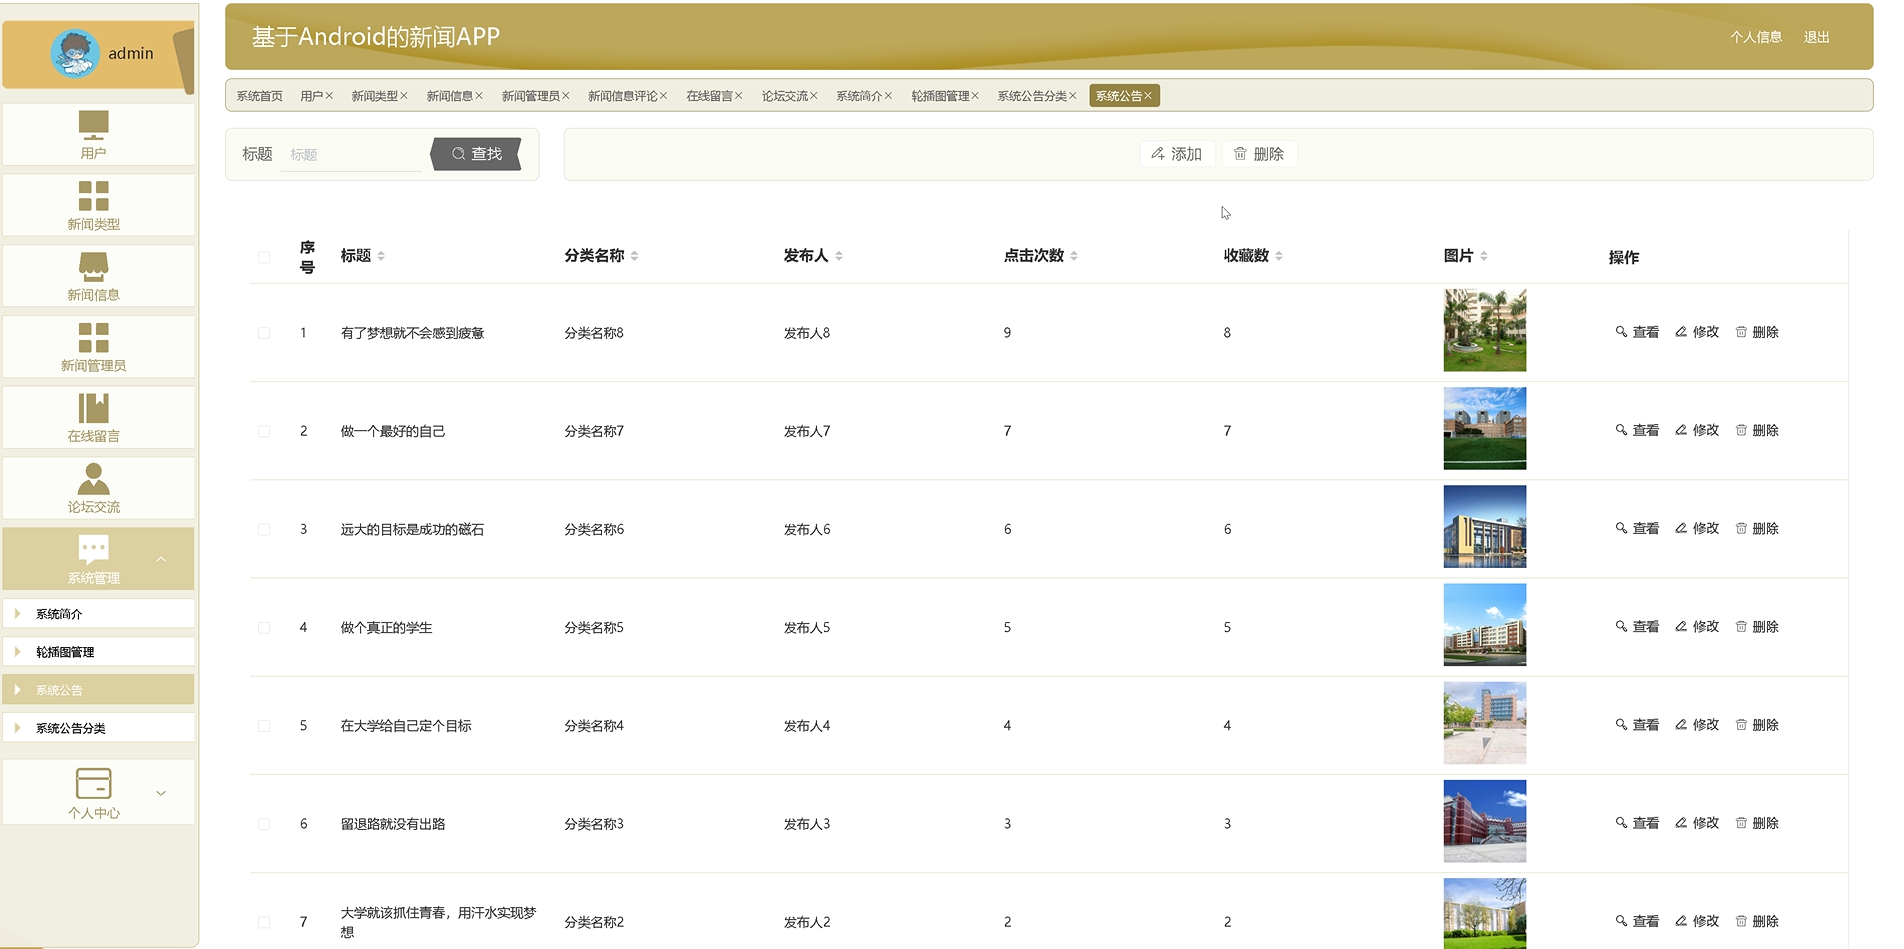Toggle the select-all checkbox in table header
This screenshot has width=1904, height=949.
point(264,257)
